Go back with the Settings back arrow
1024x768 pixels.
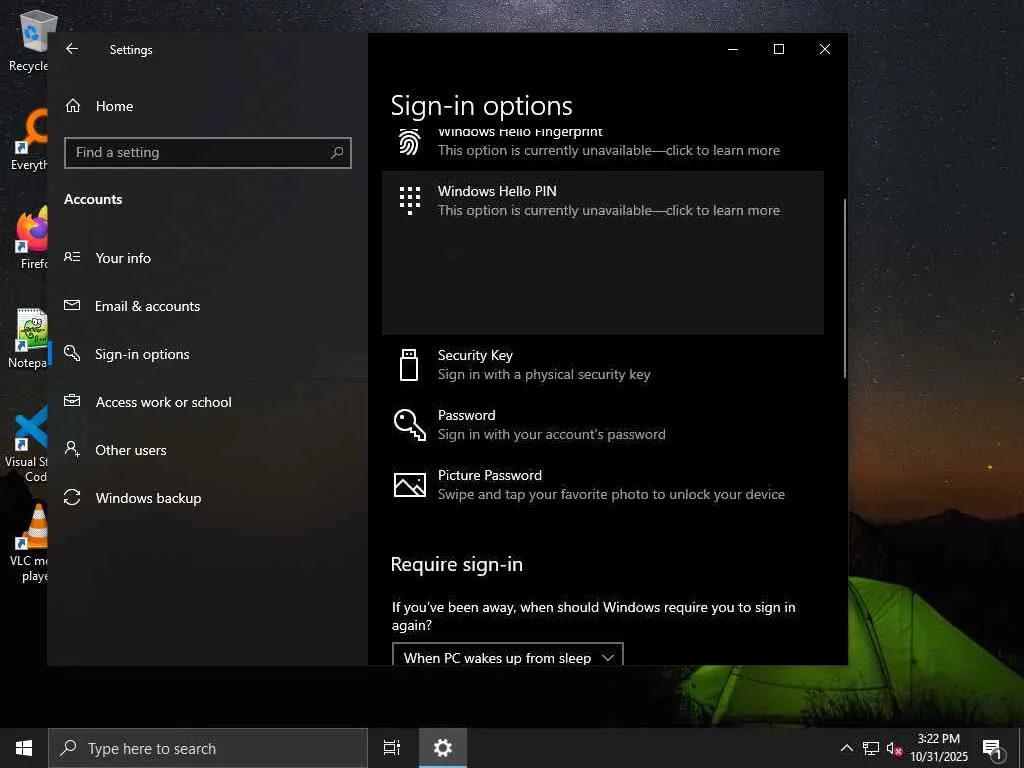[72, 49]
